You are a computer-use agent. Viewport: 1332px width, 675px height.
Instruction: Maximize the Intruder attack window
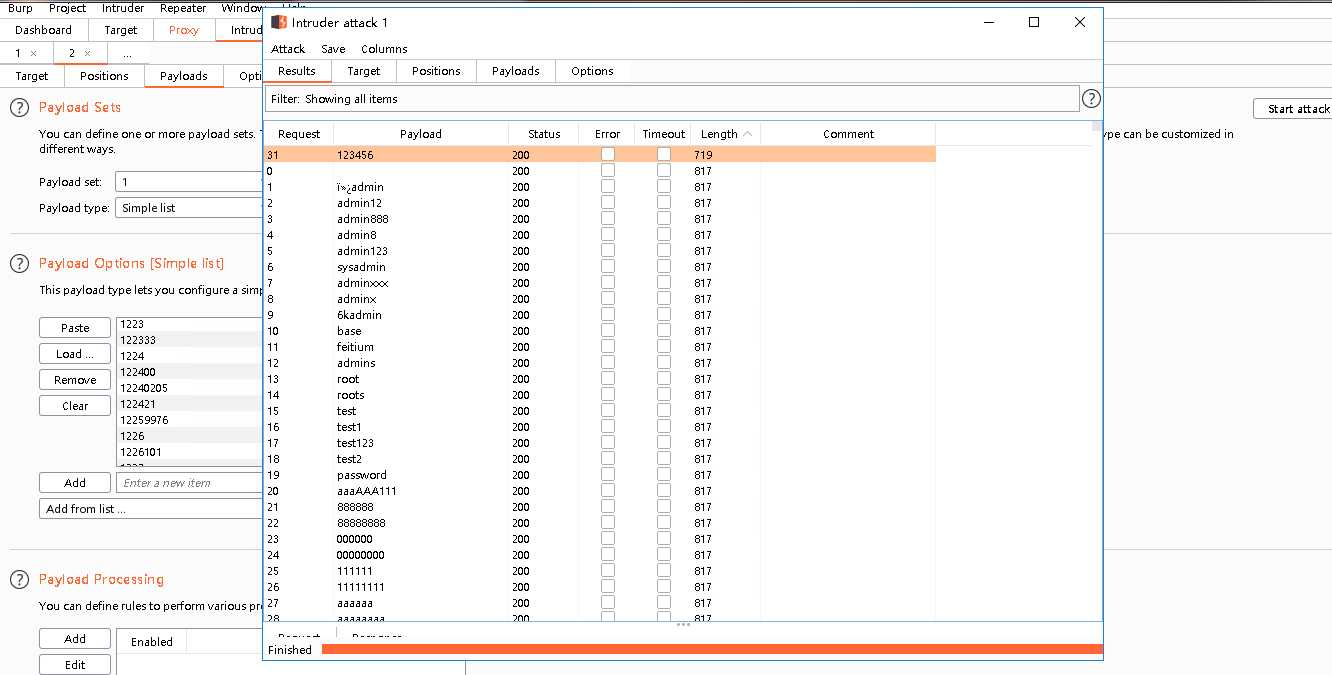tap(1034, 22)
